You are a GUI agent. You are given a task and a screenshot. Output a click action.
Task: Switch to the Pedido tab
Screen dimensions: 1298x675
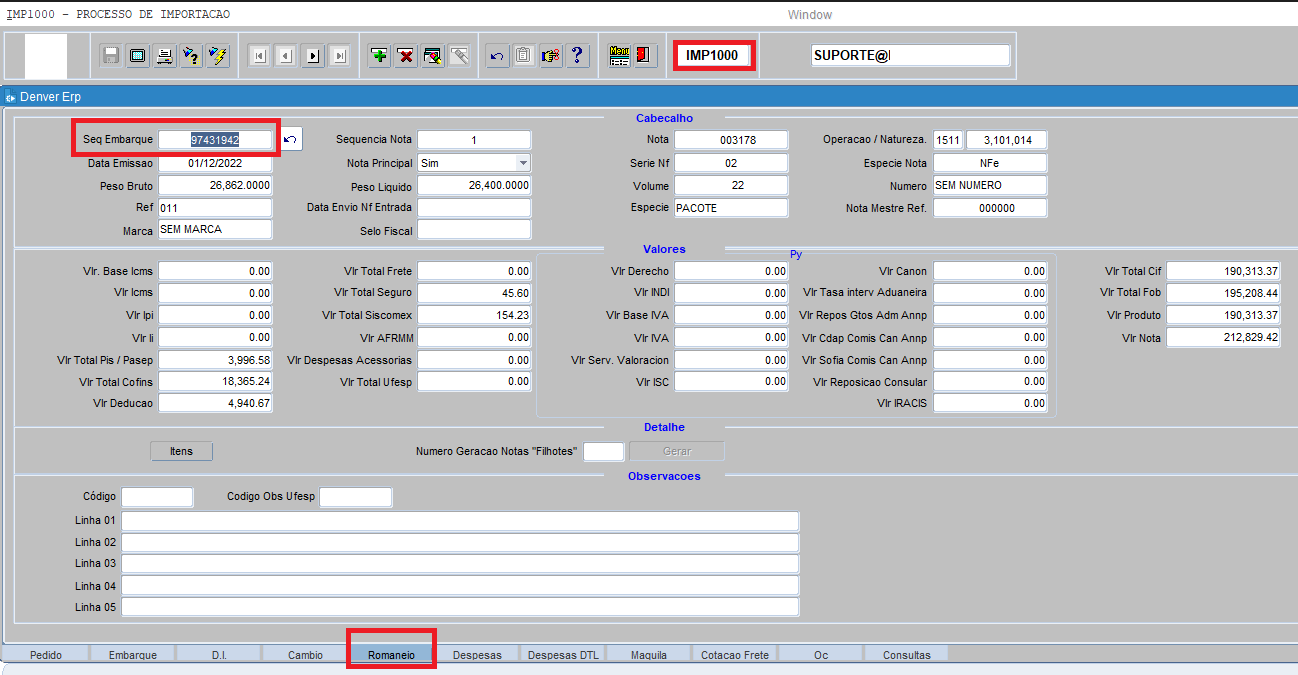pos(46,655)
